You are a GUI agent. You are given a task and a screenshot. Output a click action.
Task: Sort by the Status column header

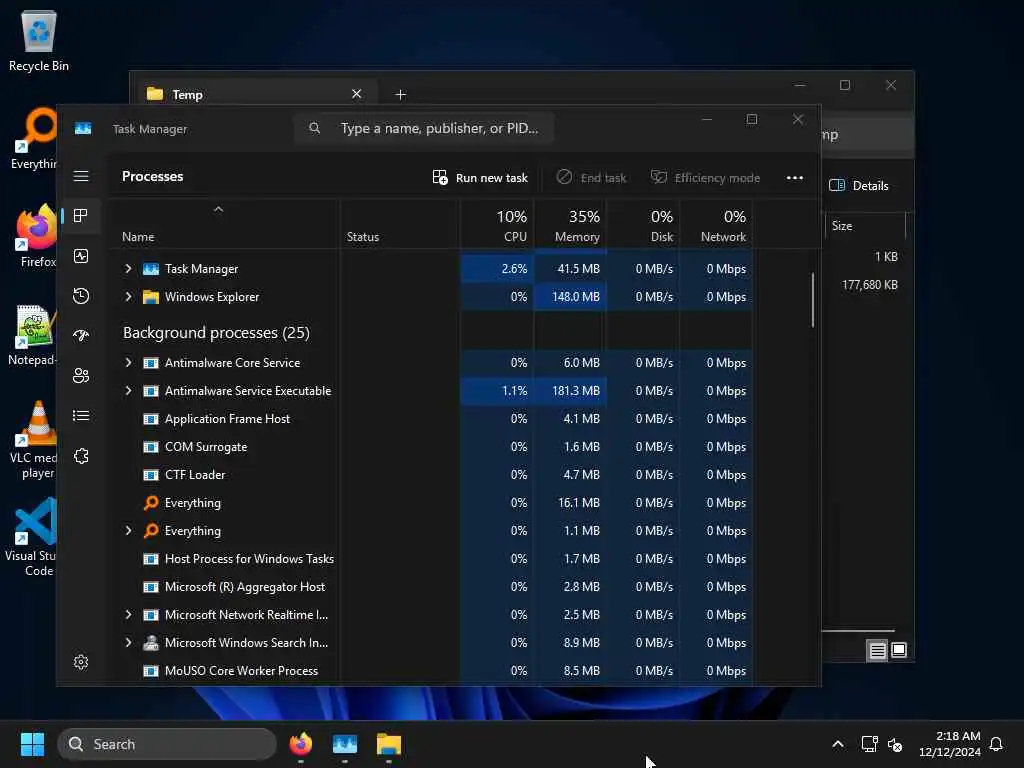point(400,225)
